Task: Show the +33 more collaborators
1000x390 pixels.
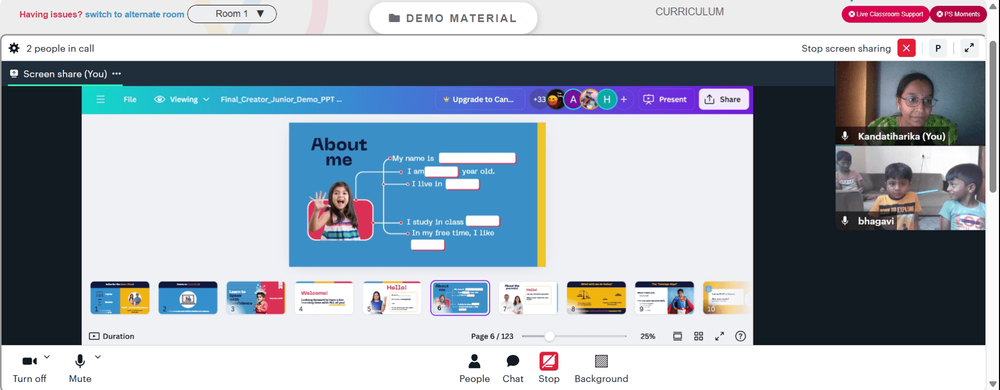Action: click(x=539, y=99)
